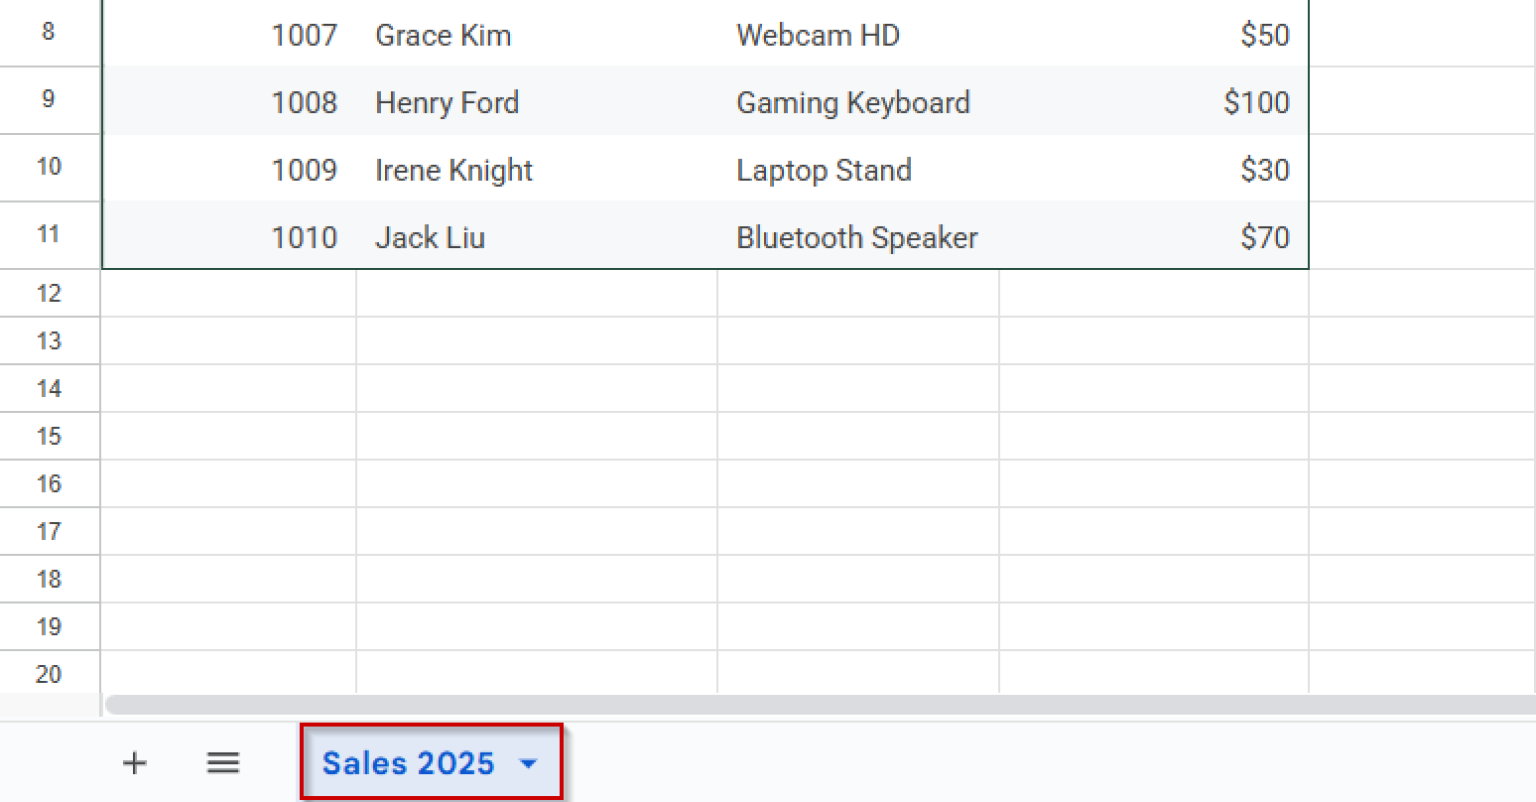Select row header 12
1536x802 pixels.
click(x=50, y=292)
